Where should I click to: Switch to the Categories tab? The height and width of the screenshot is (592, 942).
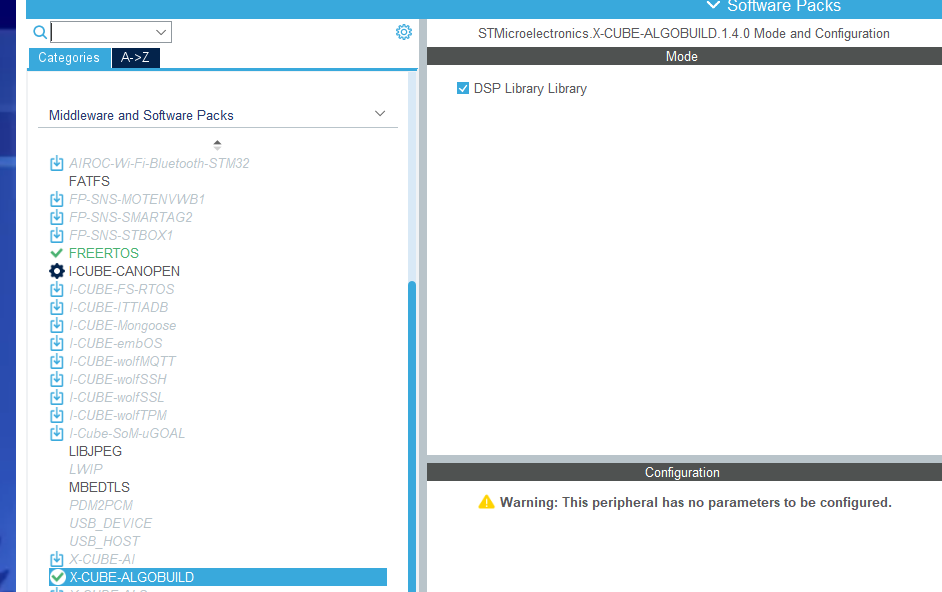coord(69,58)
